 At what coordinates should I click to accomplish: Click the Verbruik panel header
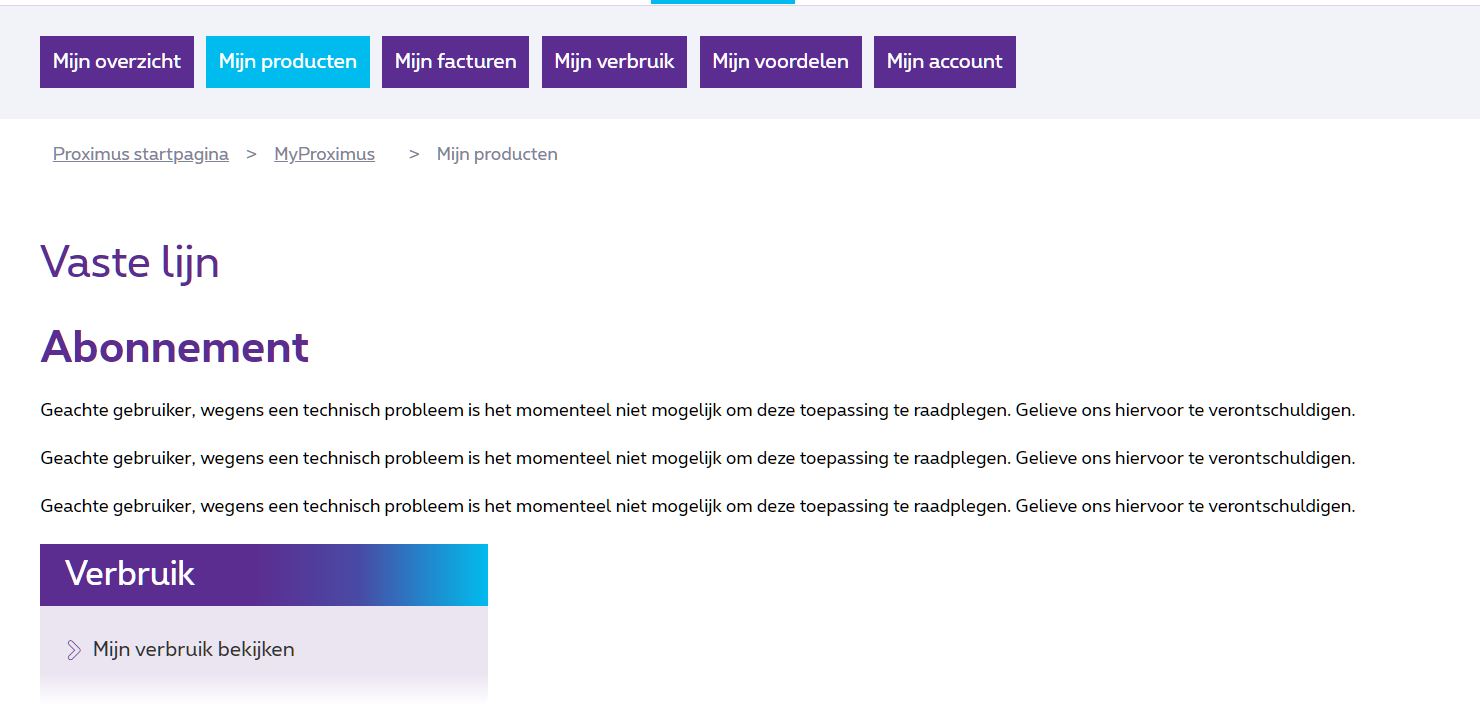click(x=264, y=575)
